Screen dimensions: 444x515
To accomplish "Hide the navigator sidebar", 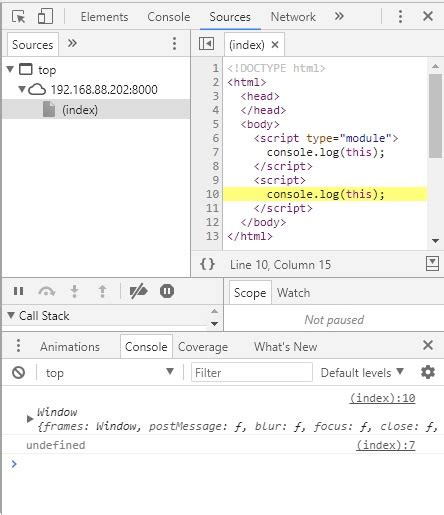I will pyautogui.click(x=206, y=44).
